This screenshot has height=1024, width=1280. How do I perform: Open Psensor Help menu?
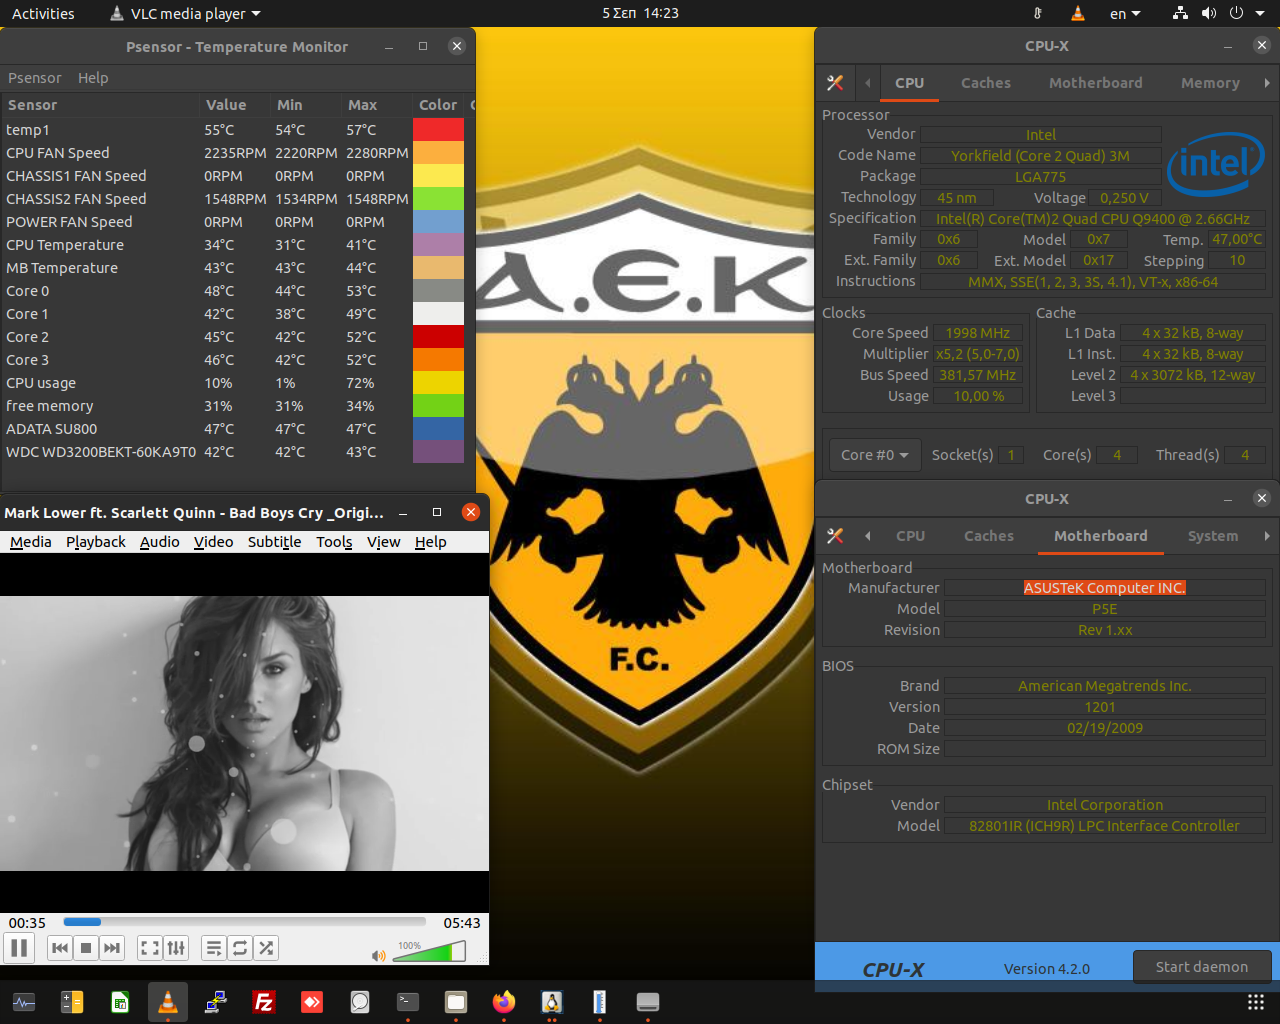click(93, 78)
